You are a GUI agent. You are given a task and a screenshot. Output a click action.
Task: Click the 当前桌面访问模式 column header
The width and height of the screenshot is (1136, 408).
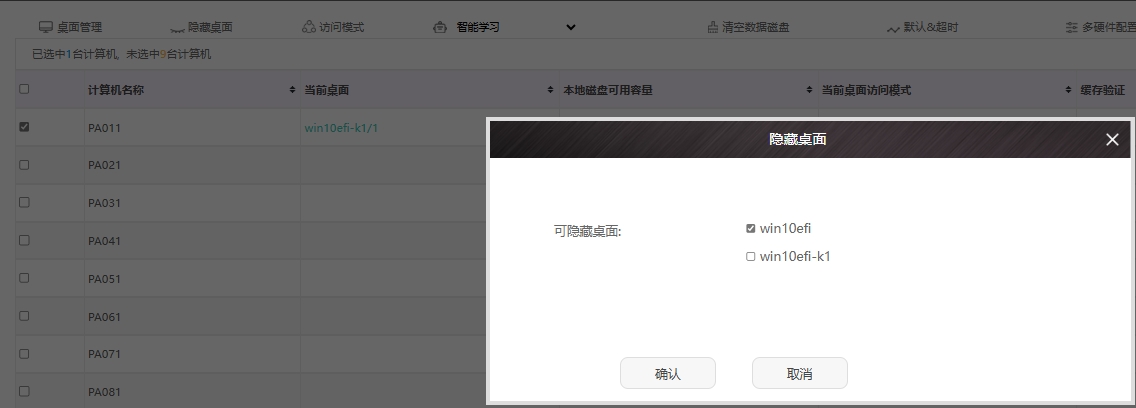(866, 90)
